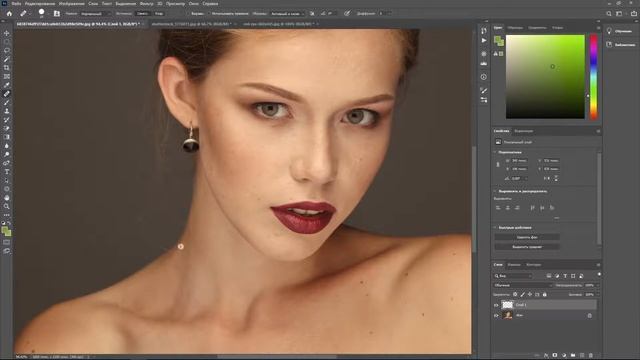640x360 pixels.
Task: Select the Clone Stamp tool
Action: tap(7, 111)
